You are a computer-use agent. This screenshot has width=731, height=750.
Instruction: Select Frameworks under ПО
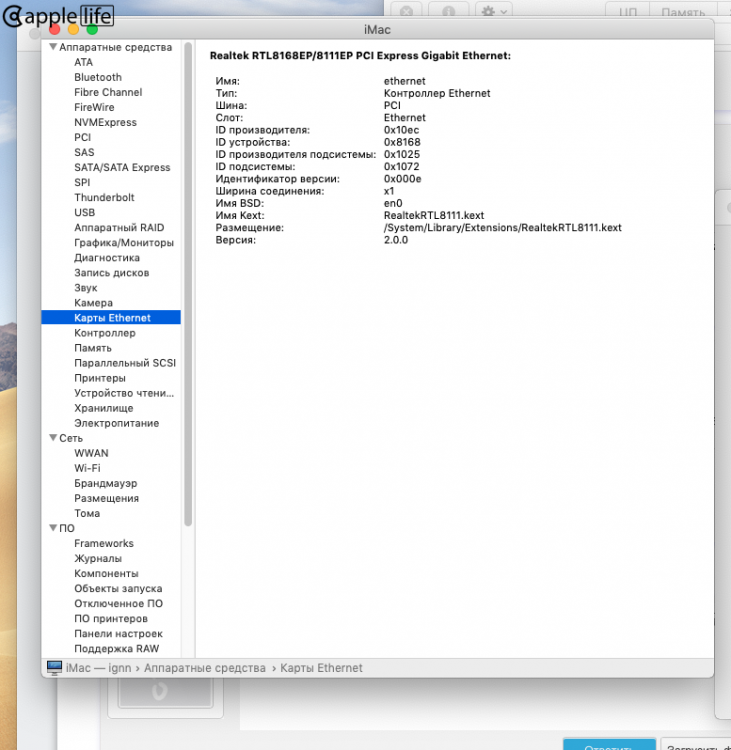(x=104, y=543)
